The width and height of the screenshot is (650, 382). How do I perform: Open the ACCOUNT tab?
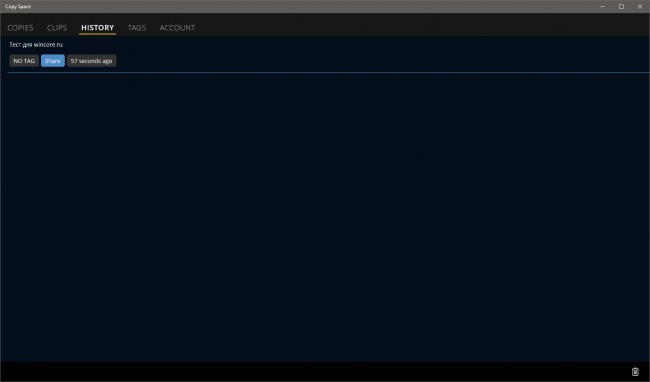(177, 28)
